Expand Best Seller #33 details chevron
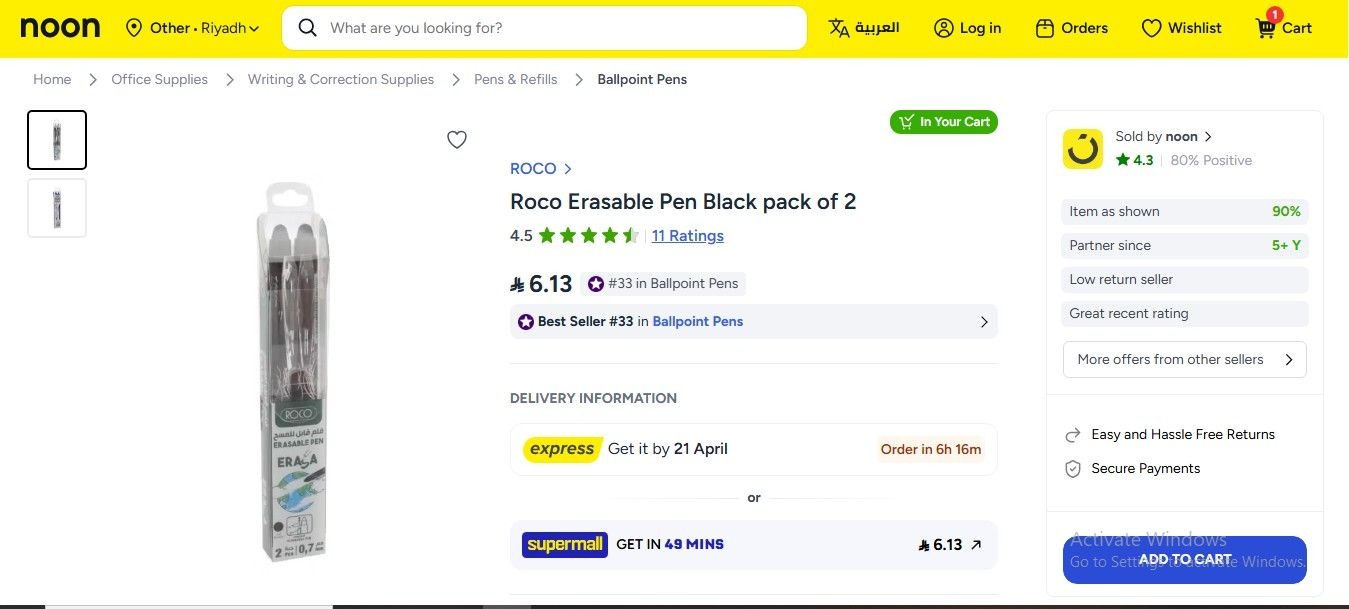The image size is (1349, 609). click(984, 321)
